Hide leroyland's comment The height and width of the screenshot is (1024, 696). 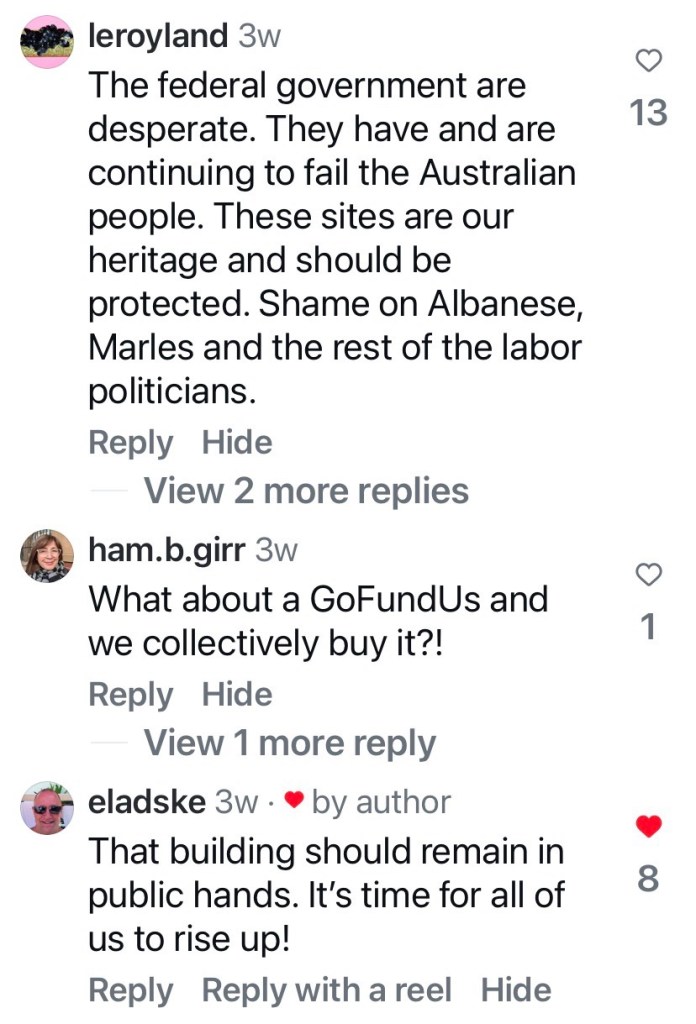point(237,442)
